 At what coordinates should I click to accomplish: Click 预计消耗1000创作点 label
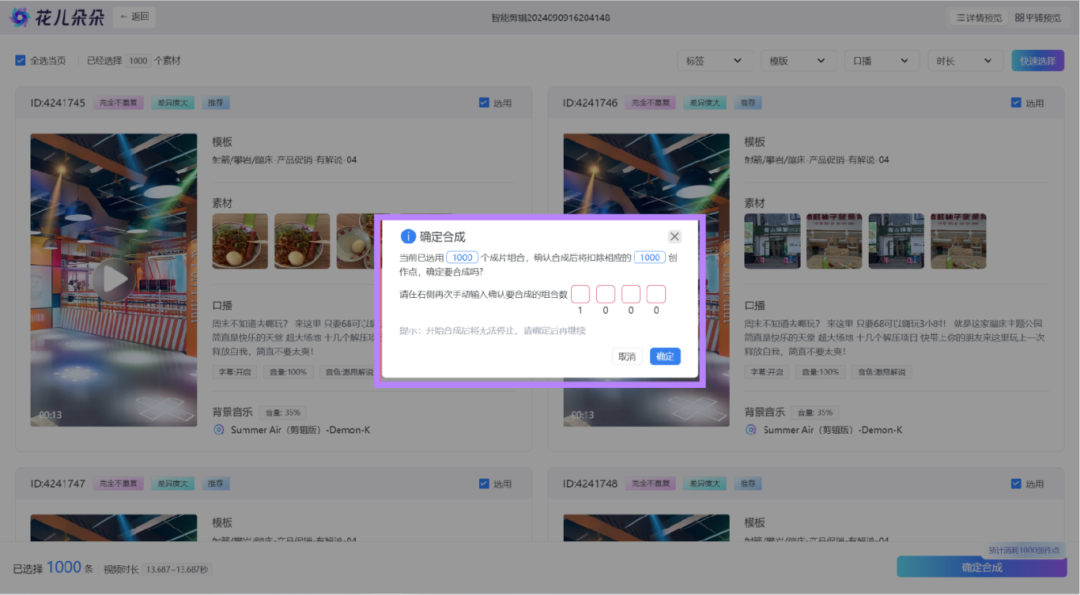pyautogui.click(x=1024, y=550)
